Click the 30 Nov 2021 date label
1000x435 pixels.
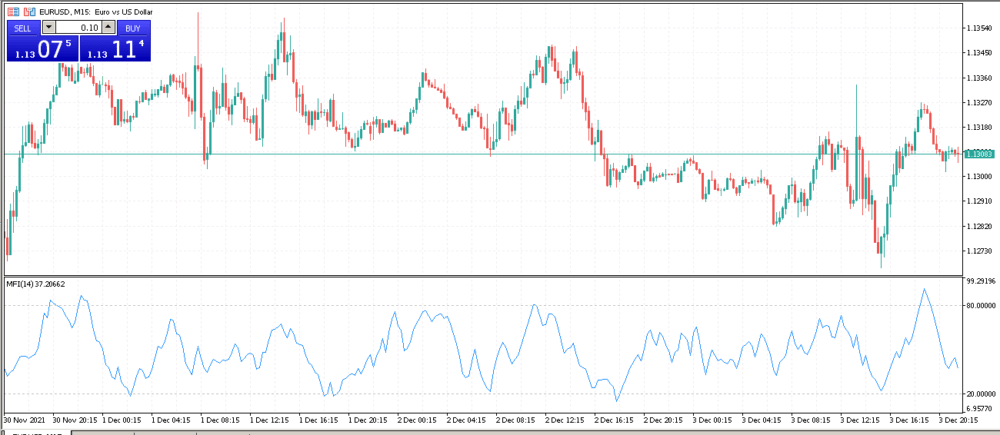(24, 420)
